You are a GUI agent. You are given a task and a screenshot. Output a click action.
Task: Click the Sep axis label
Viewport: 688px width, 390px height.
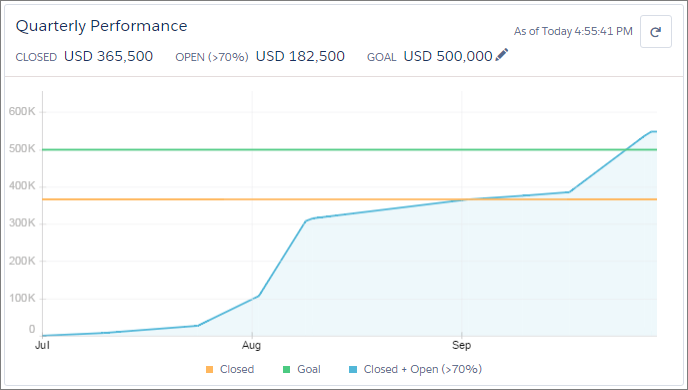click(x=461, y=346)
